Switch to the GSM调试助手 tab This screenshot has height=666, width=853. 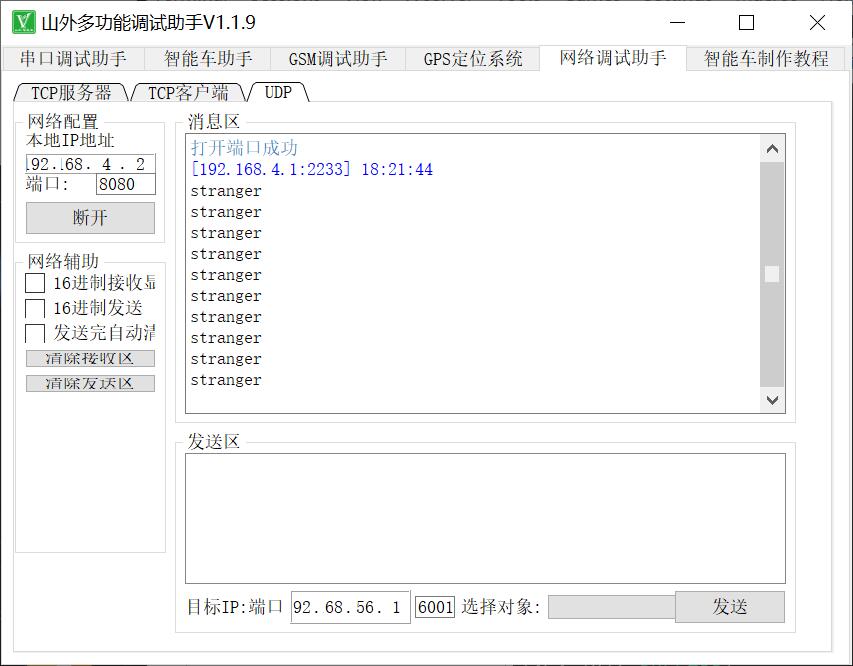337,58
